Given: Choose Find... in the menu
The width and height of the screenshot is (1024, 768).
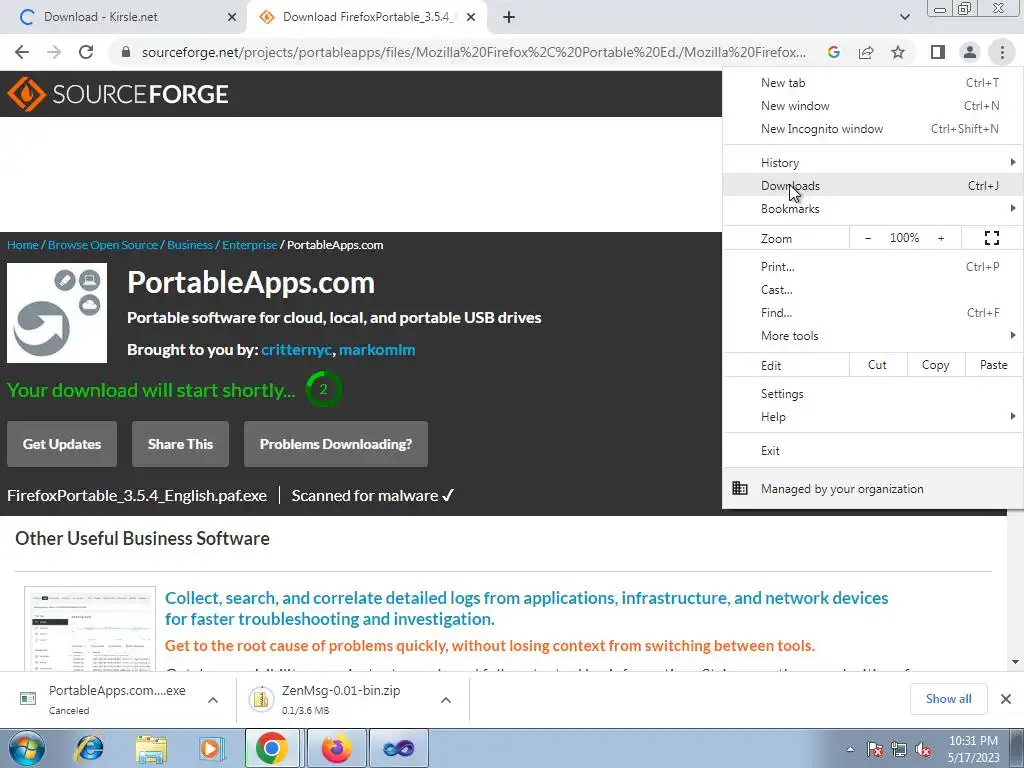Looking at the screenshot, I should [873, 313].
